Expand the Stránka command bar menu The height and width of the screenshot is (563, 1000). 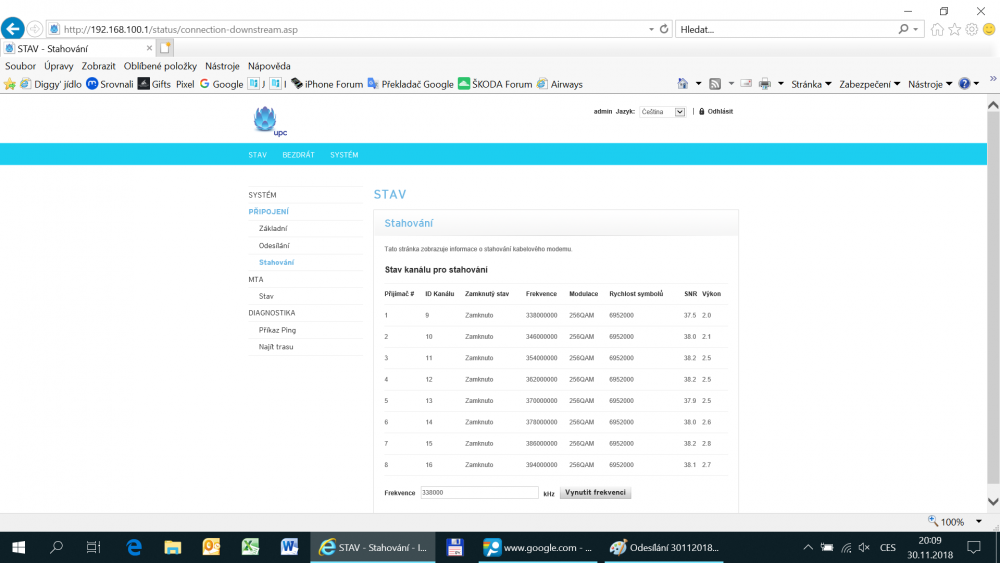810,84
